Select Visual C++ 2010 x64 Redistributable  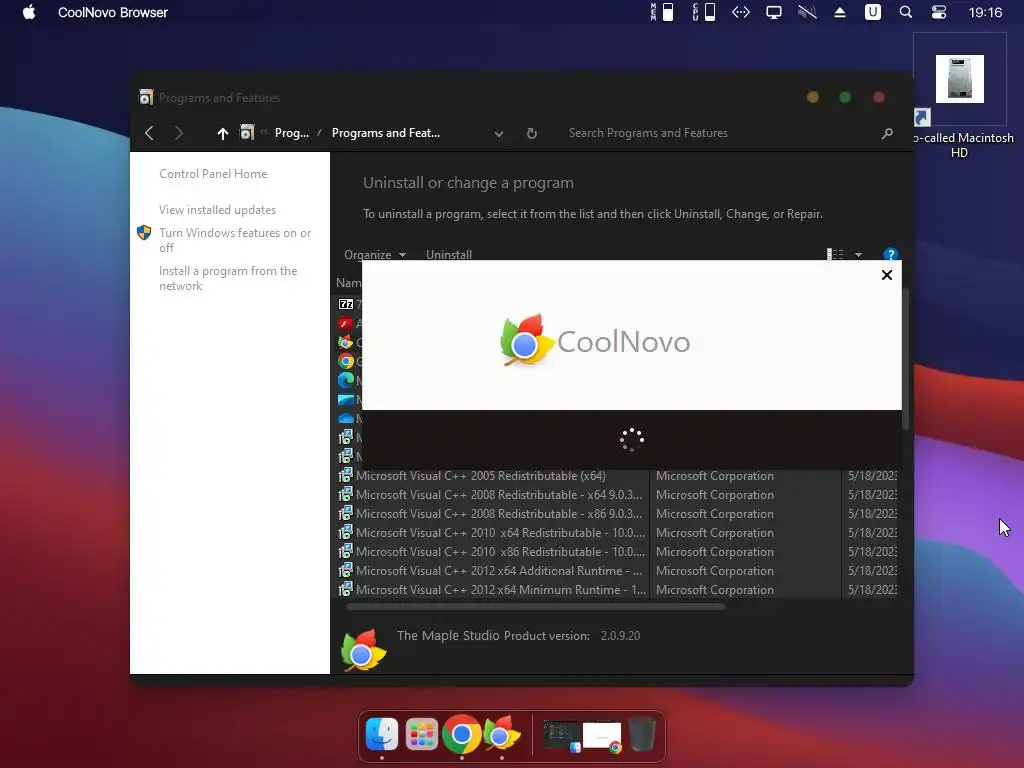tap(491, 533)
